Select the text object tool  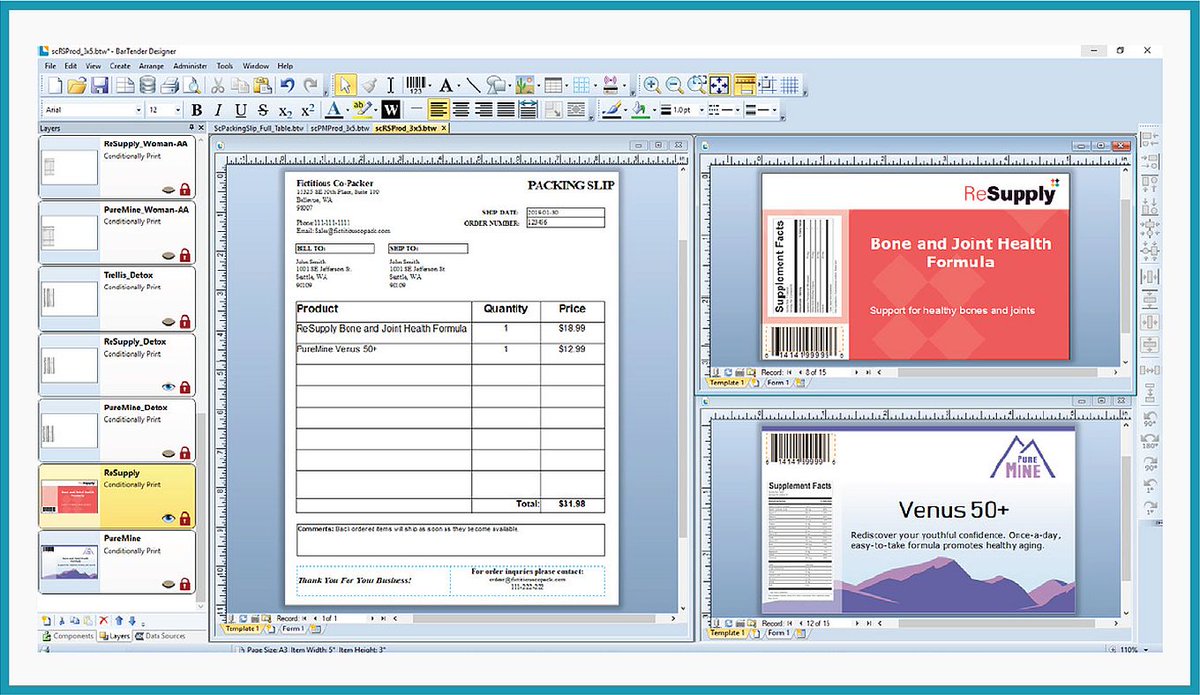click(445, 86)
